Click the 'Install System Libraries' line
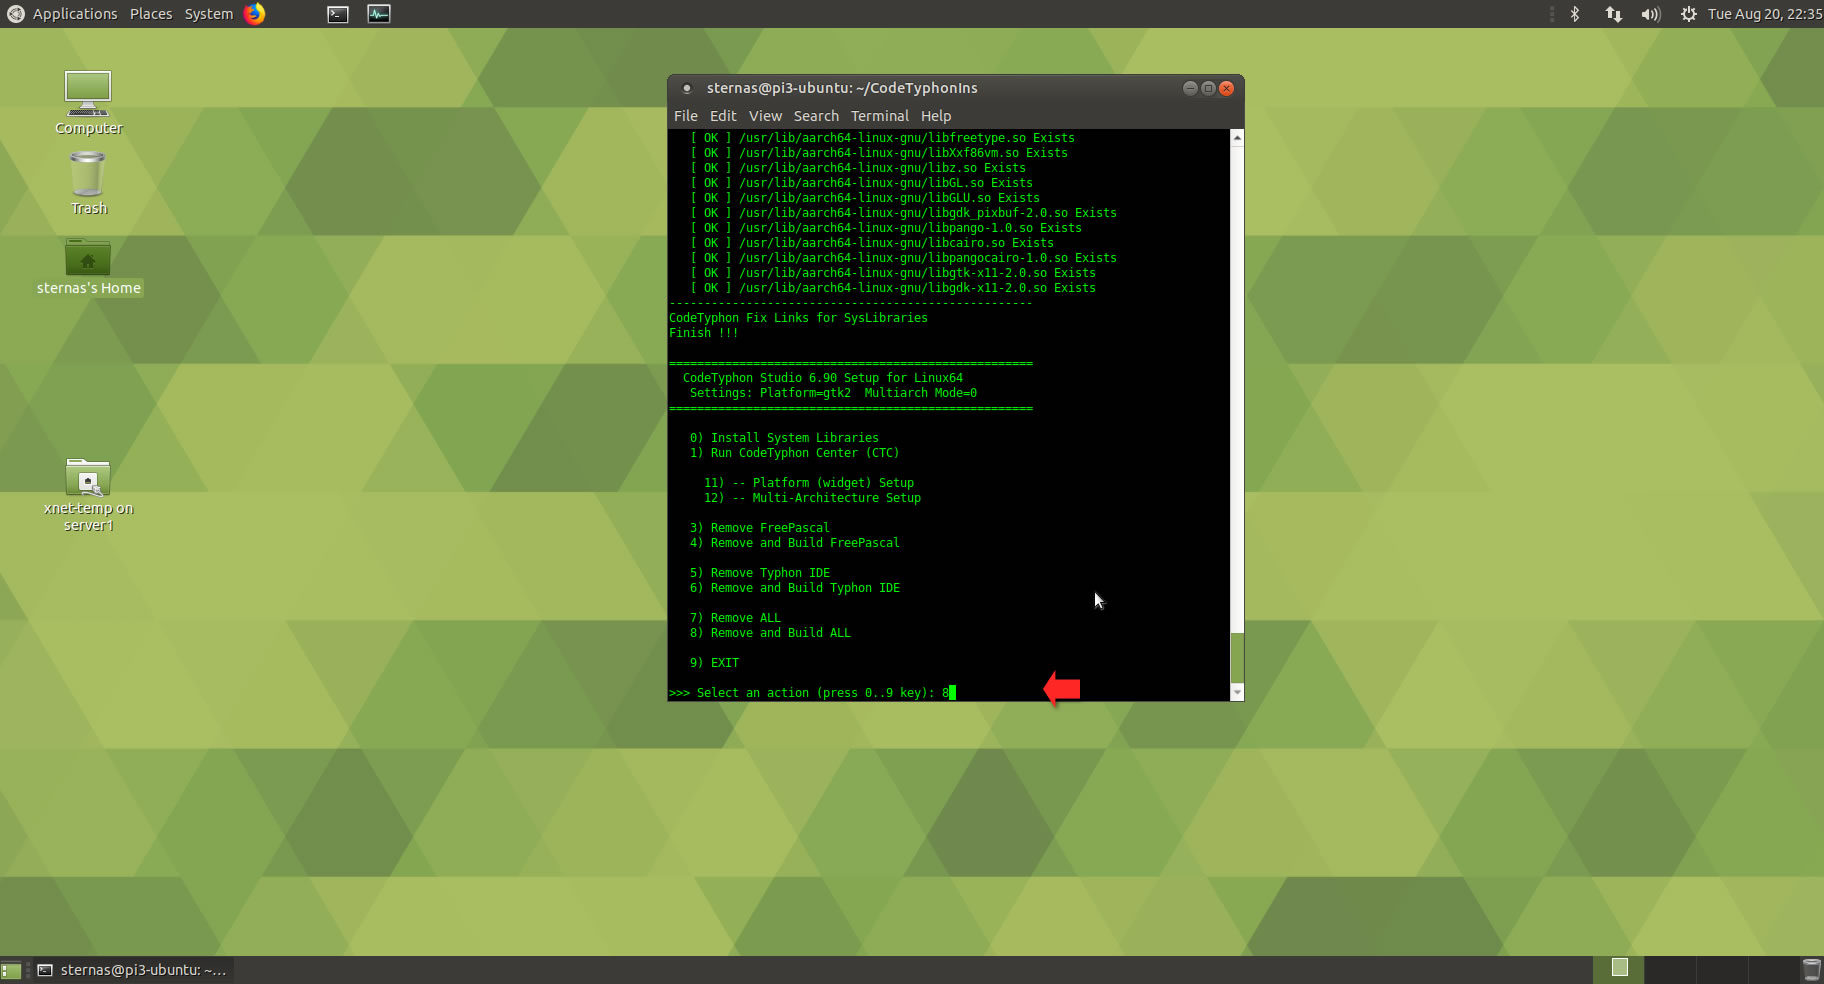This screenshot has height=984, width=1824. [784, 438]
